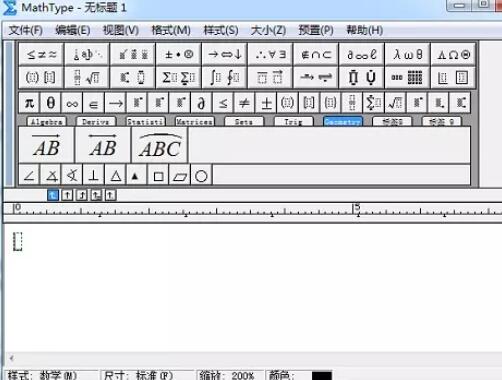The width and height of the screenshot is (502, 380).
Task: Insert the parallelogram symbol
Action: click(180, 175)
